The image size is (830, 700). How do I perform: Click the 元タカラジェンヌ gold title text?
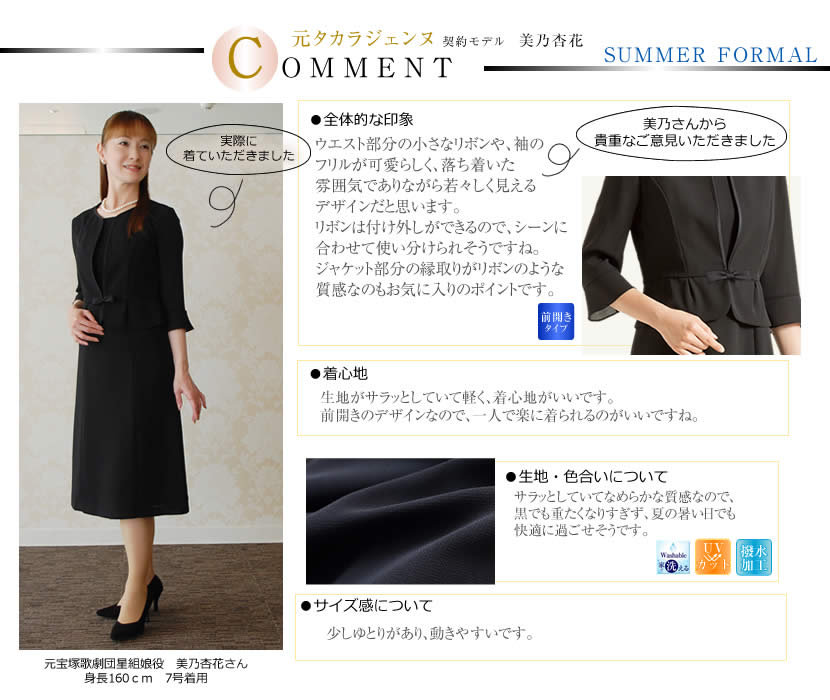[363, 39]
